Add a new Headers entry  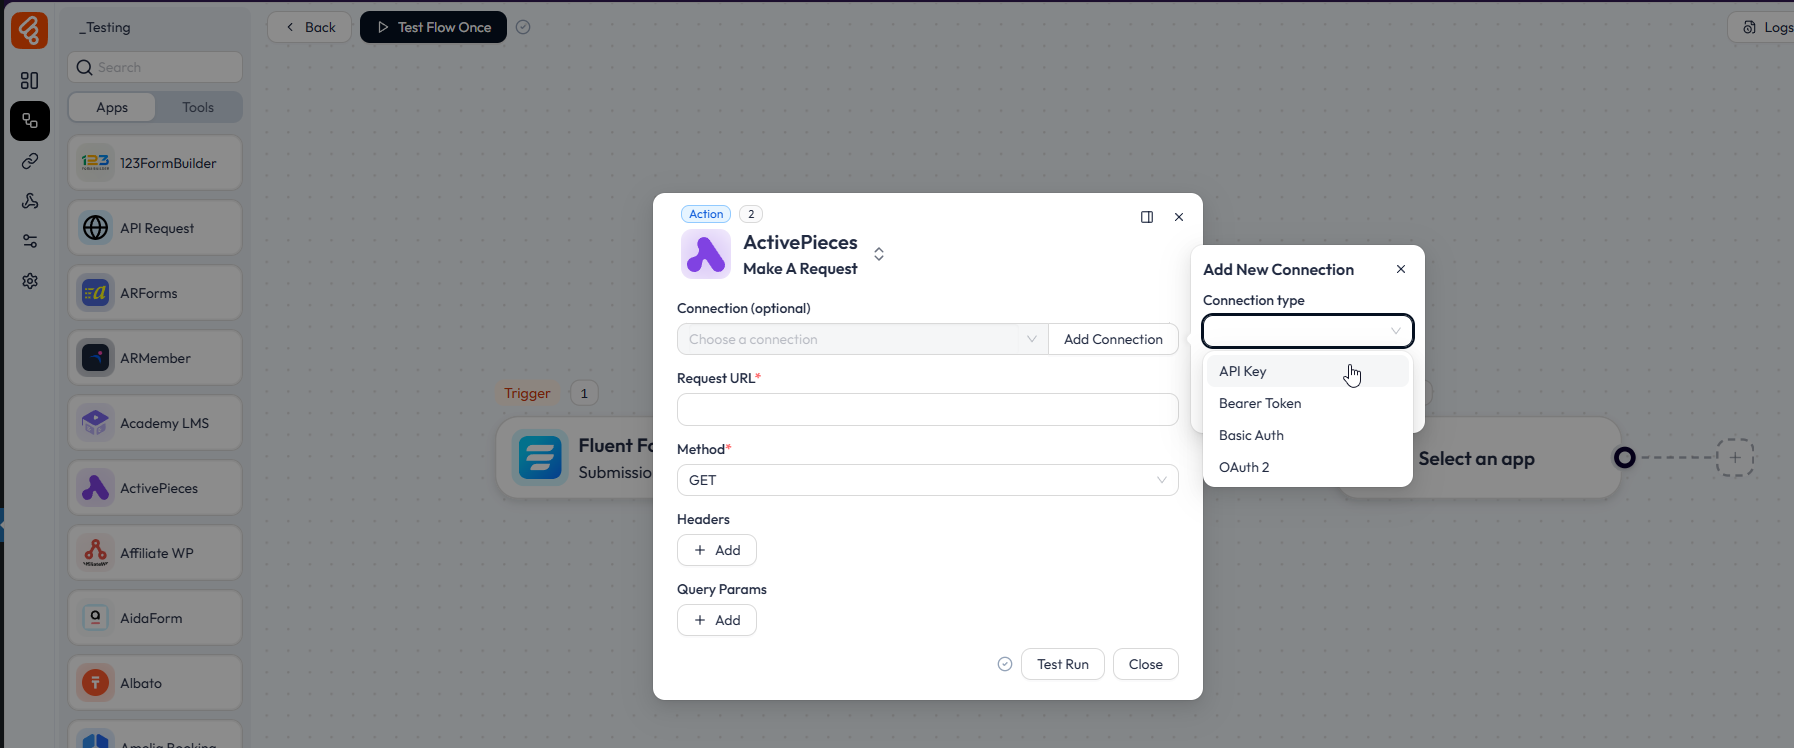pyautogui.click(x=717, y=550)
